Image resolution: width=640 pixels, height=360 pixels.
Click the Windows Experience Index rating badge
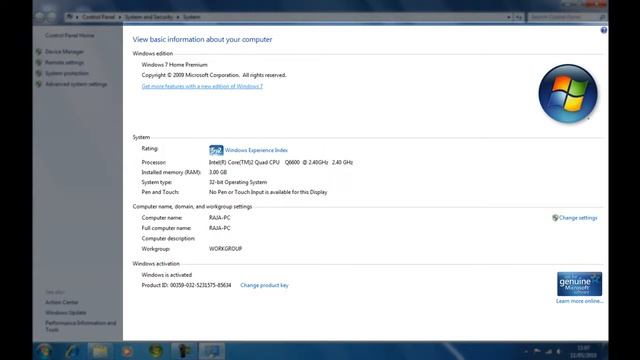pos(216,150)
